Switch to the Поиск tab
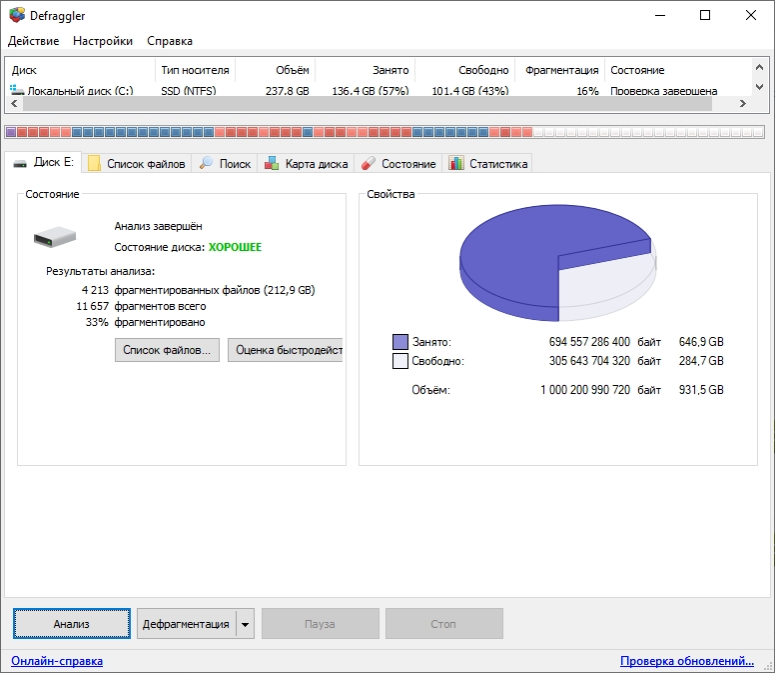This screenshot has width=775, height=673. click(225, 164)
